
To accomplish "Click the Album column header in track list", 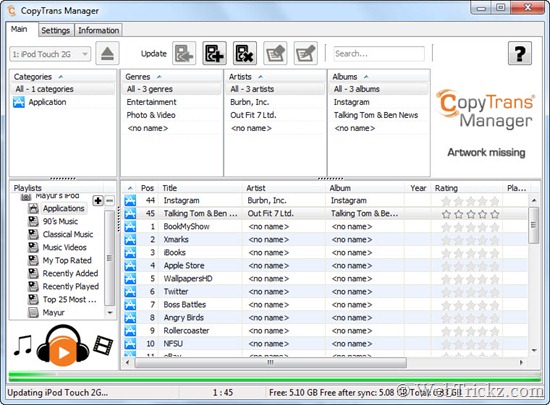I will pos(365,188).
